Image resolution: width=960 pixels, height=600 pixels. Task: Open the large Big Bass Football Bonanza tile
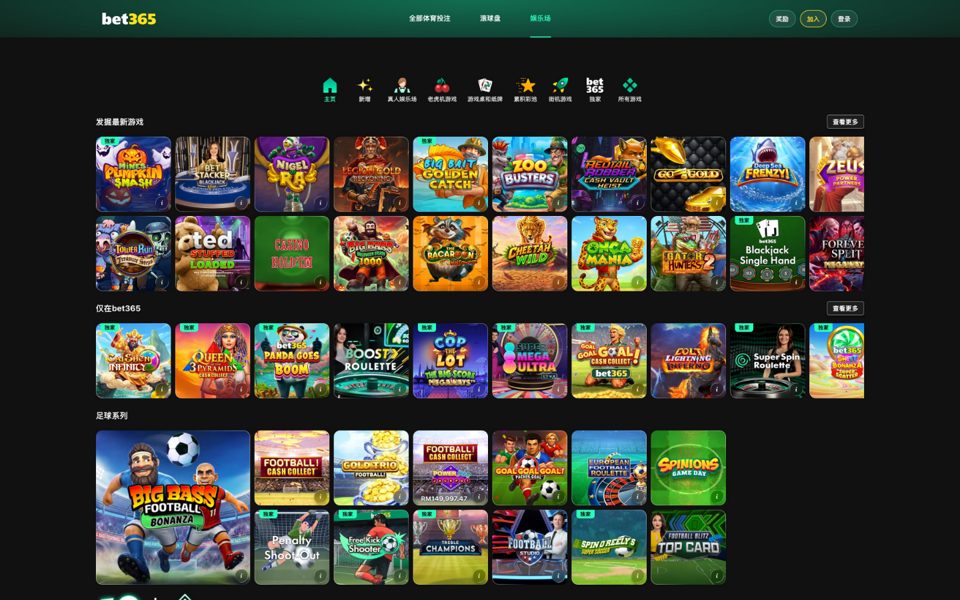coord(173,508)
